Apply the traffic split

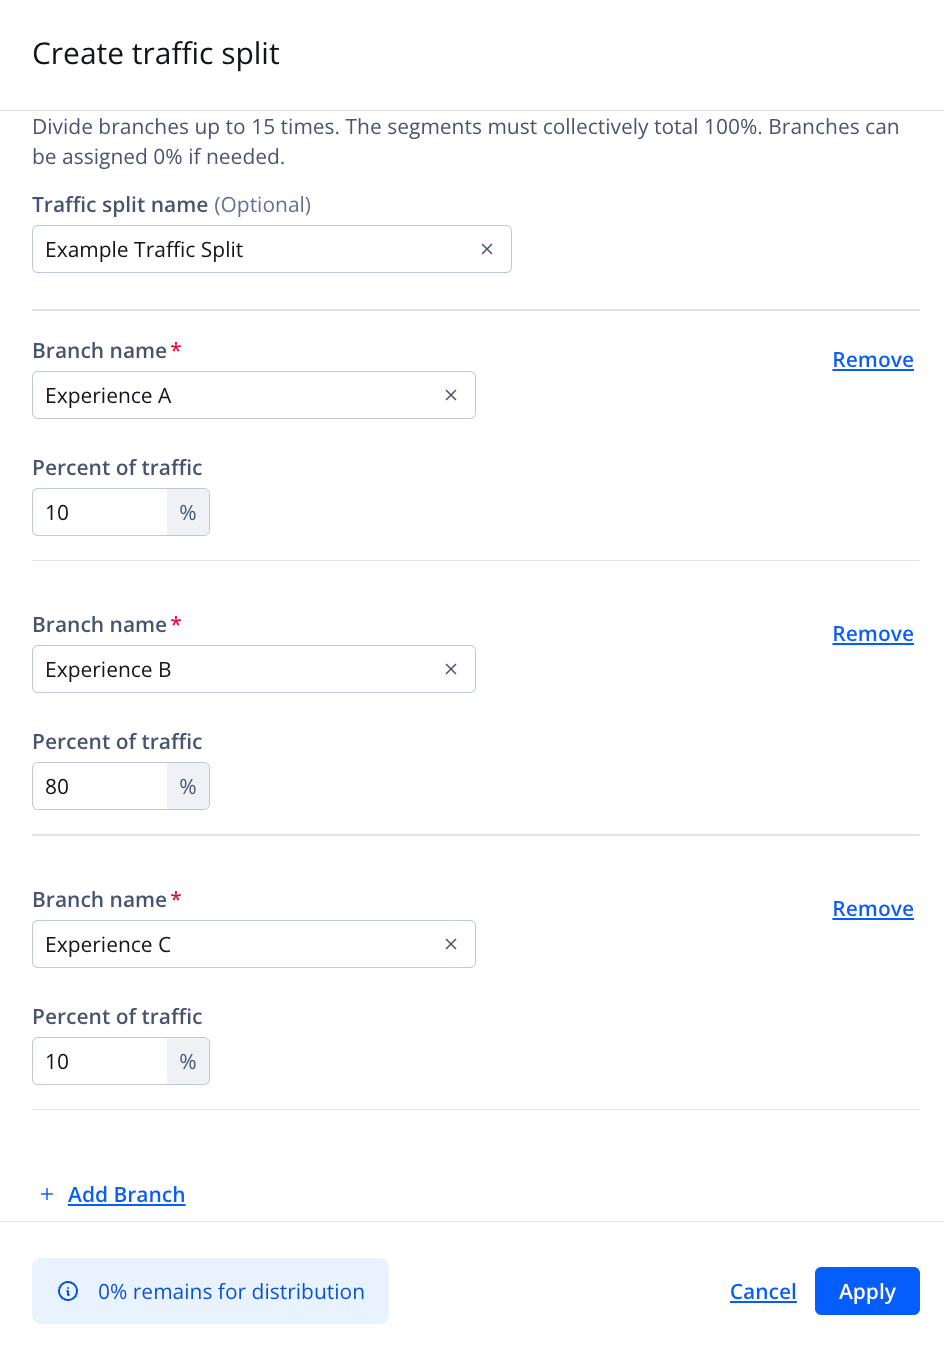pos(867,1292)
